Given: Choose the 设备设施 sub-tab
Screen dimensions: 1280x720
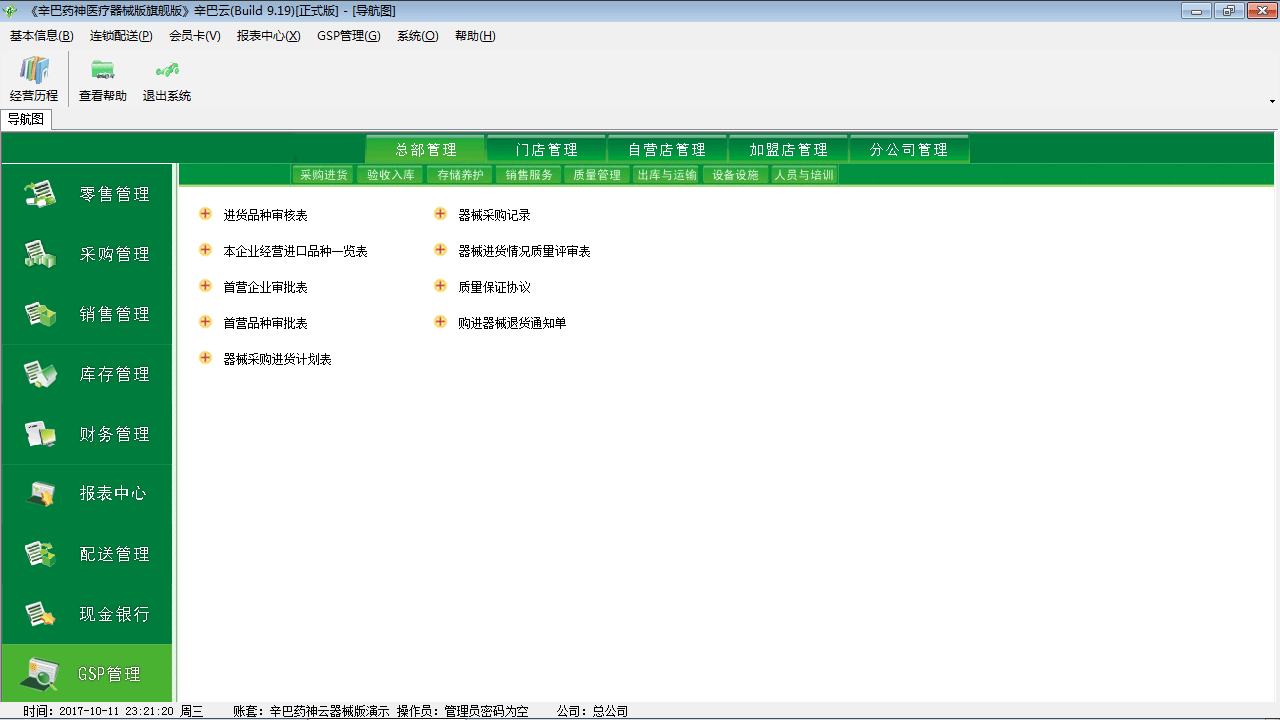Looking at the screenshot, I should coord(736,175).
